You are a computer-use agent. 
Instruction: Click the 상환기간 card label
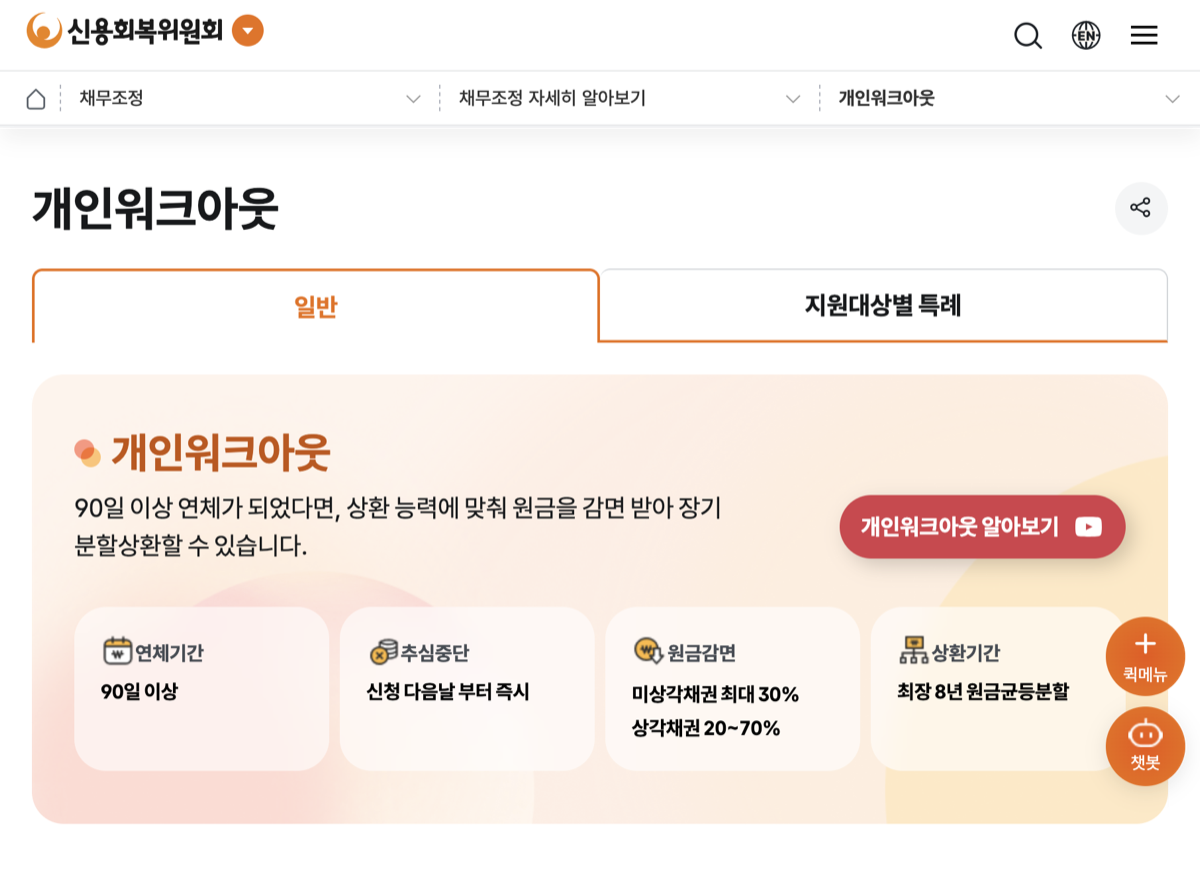[x=966, y=653]
